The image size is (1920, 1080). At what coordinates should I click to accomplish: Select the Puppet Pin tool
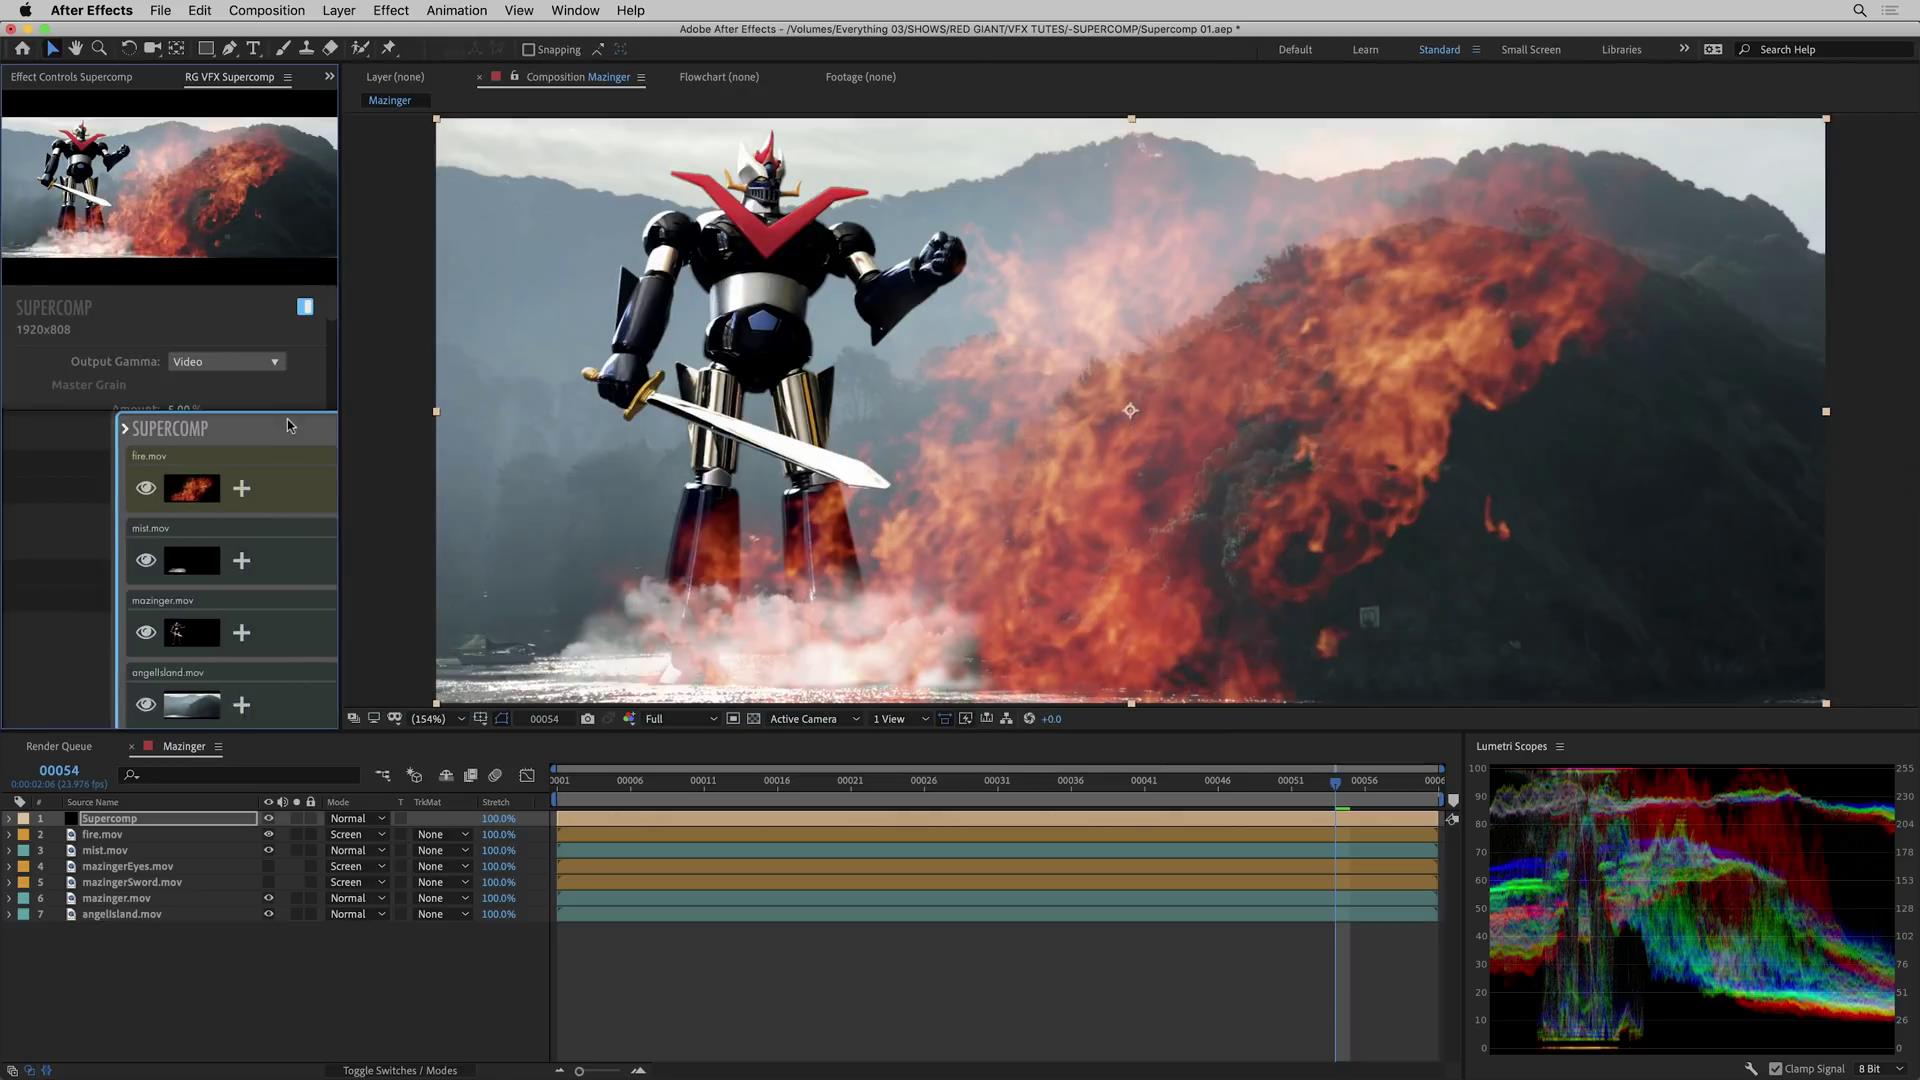389,48
